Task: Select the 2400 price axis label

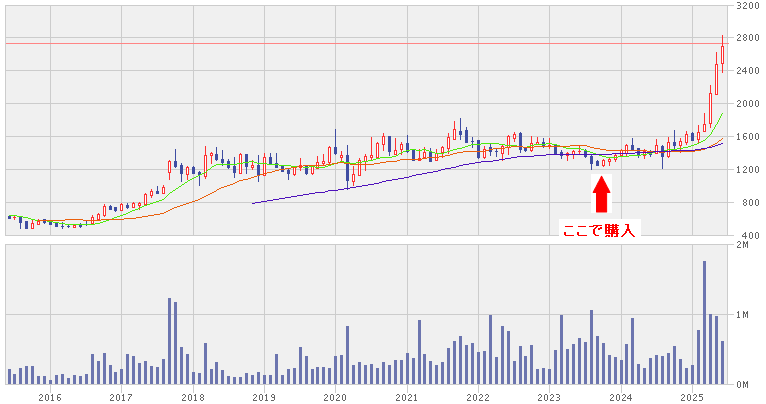Action: click(x=747, y=71)
